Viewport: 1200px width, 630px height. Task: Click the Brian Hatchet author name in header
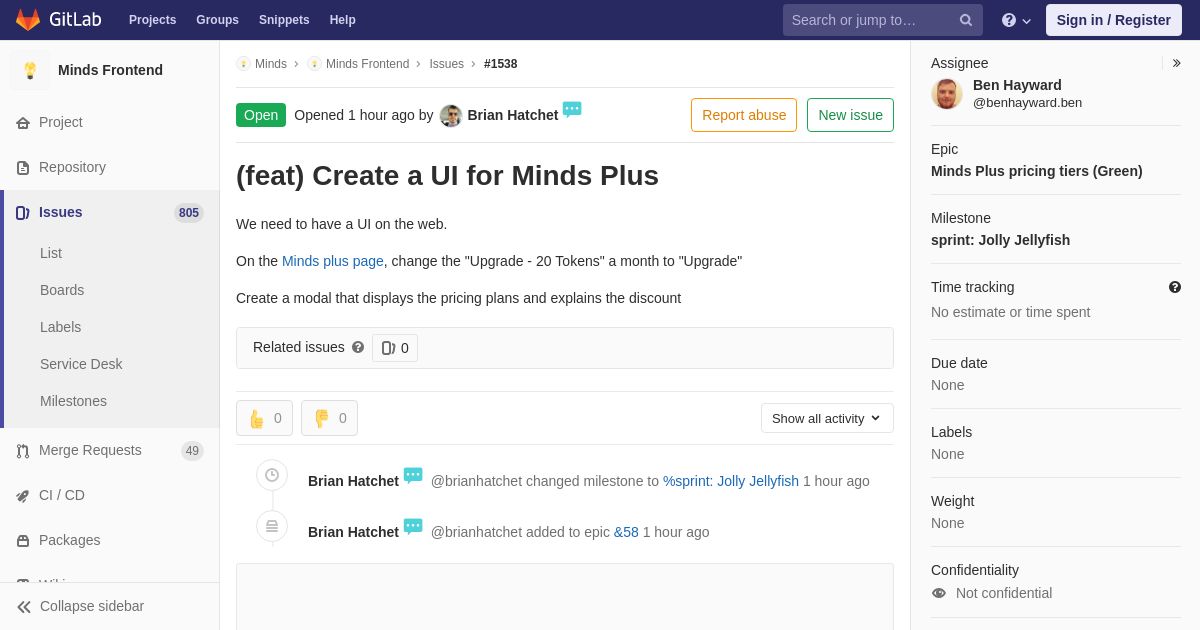[x=513, y=115]
